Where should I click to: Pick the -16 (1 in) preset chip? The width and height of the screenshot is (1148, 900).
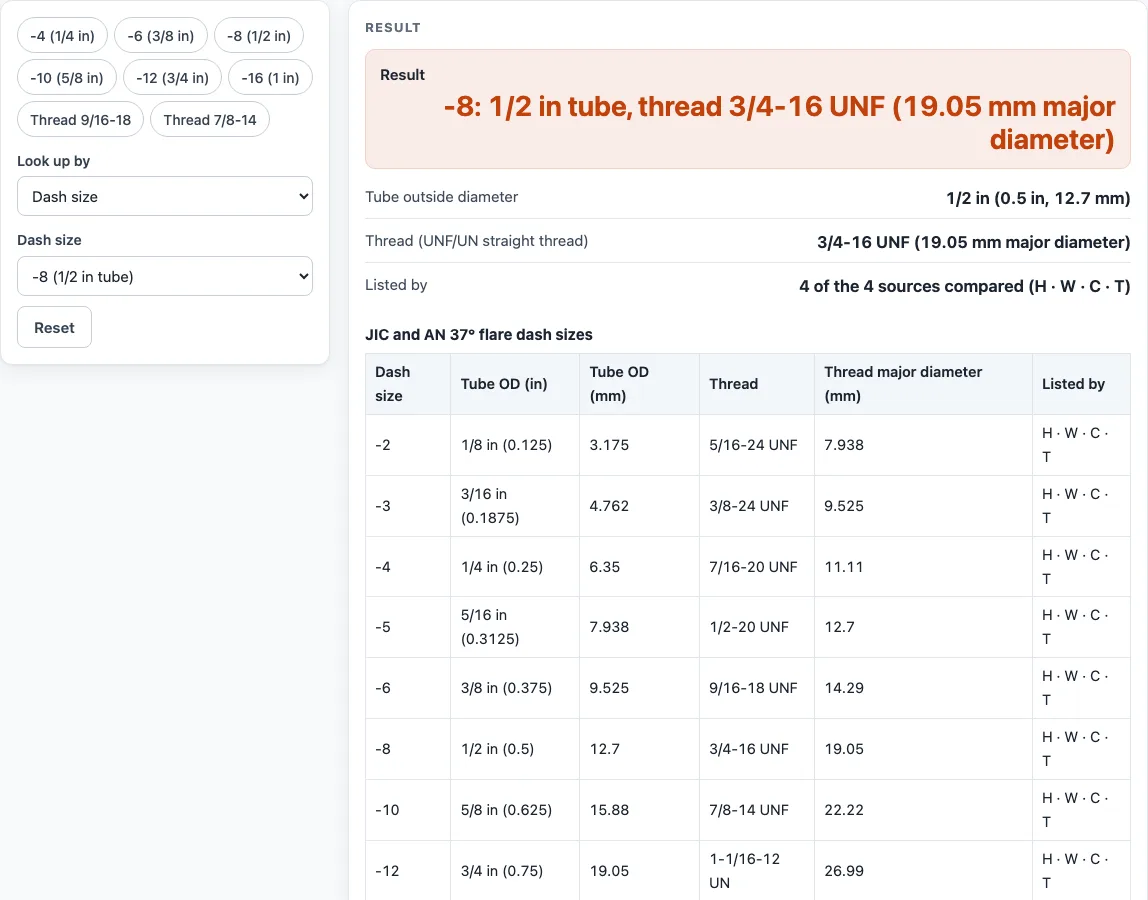(270, 78)
